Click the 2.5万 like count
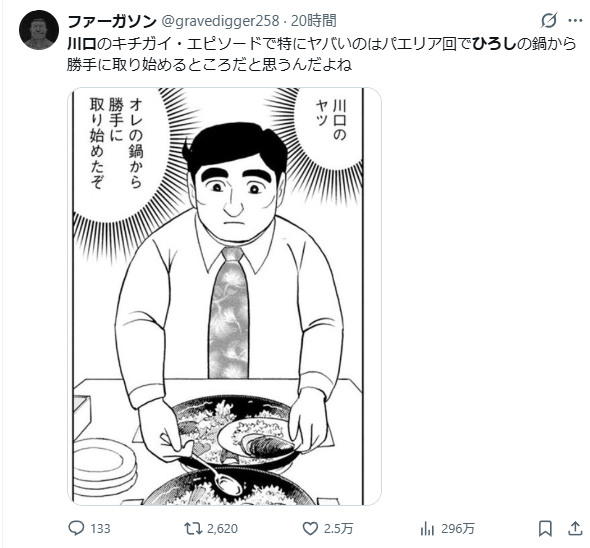Image resolution: width=590 pixels, height=548 pixels. tap(339, 528)
